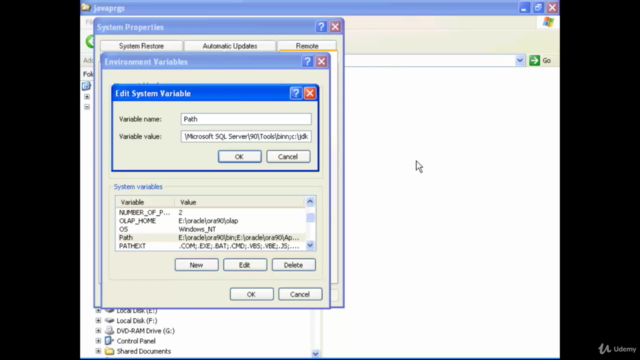
Task: Collapse the minus node near the top of the folder tree
Action: [x=87, y=107]
